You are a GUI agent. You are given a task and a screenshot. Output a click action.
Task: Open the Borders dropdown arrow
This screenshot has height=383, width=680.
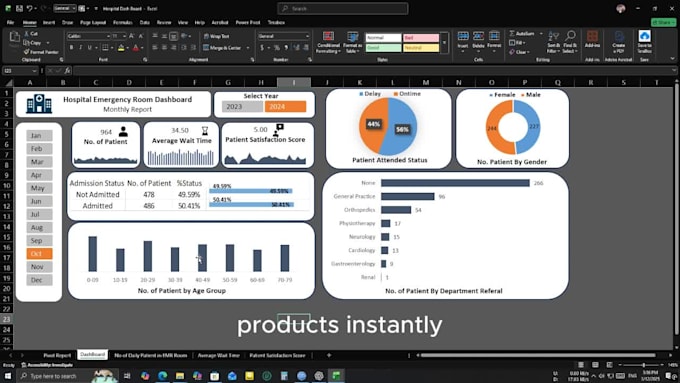coord(111,48)
